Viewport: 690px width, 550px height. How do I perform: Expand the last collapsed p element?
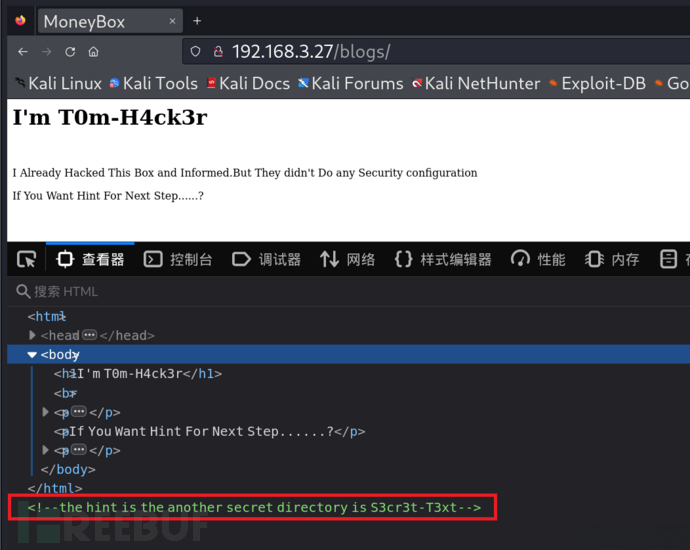point(45,450)
